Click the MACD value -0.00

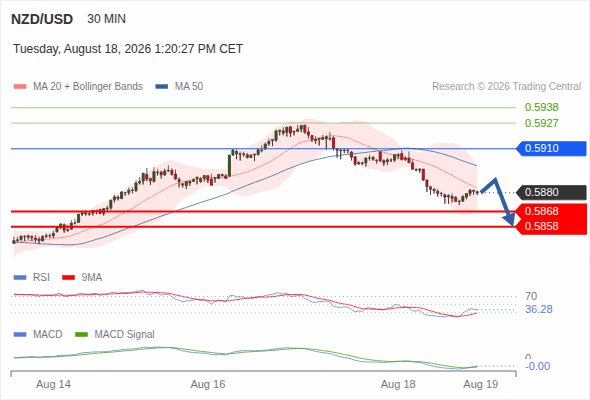click(x=537, y=366)
